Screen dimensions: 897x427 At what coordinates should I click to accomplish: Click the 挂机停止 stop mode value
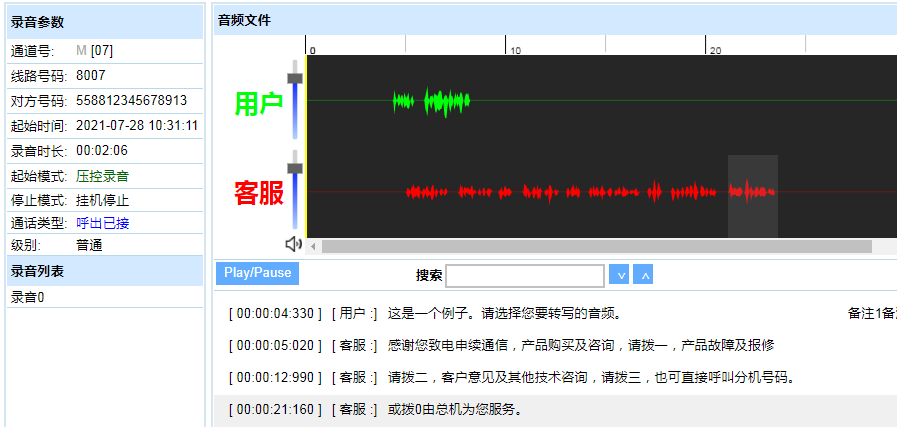(x=102, y=201)
